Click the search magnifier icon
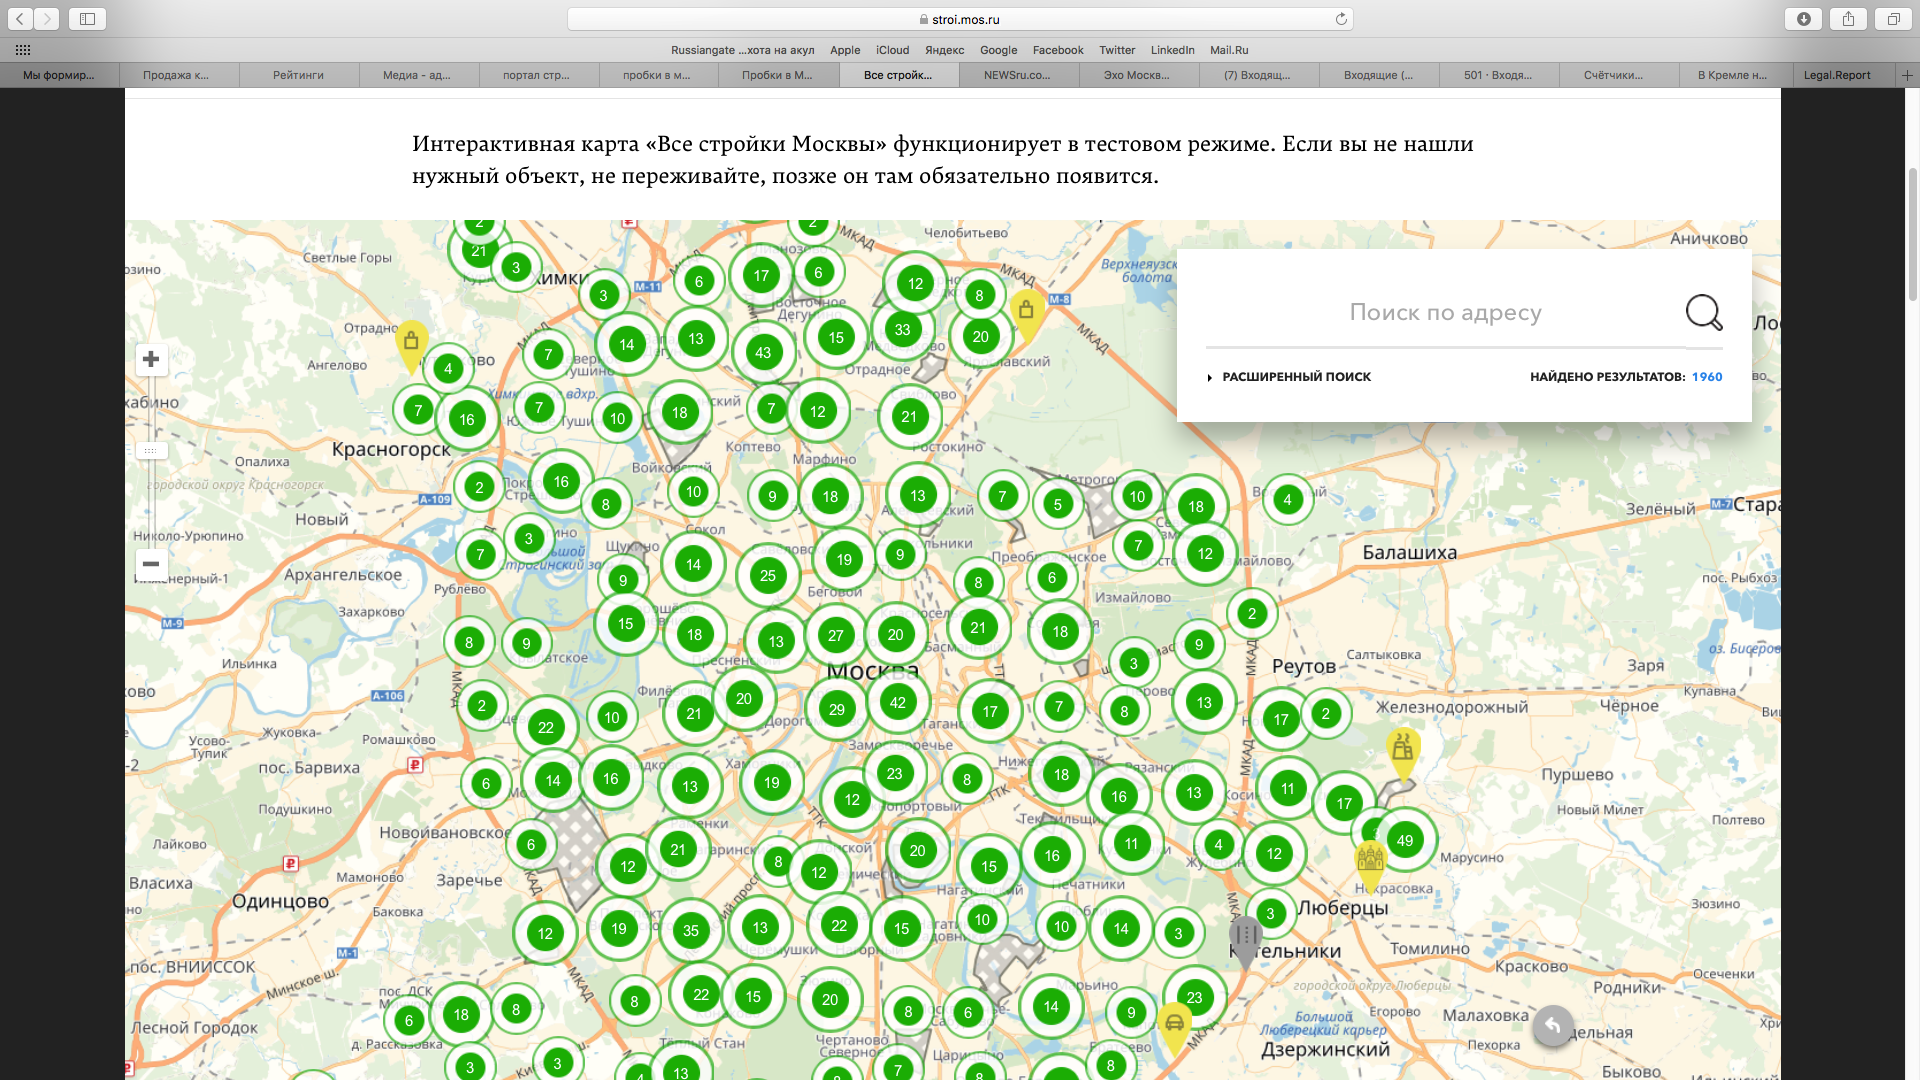1920x1080 pixels. click(x=1703, y=312)
